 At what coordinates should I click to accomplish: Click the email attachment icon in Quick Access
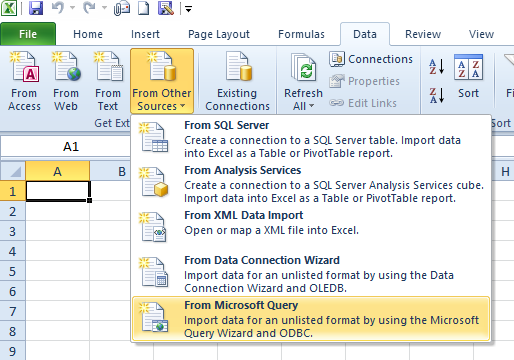(x=122, y=8)
